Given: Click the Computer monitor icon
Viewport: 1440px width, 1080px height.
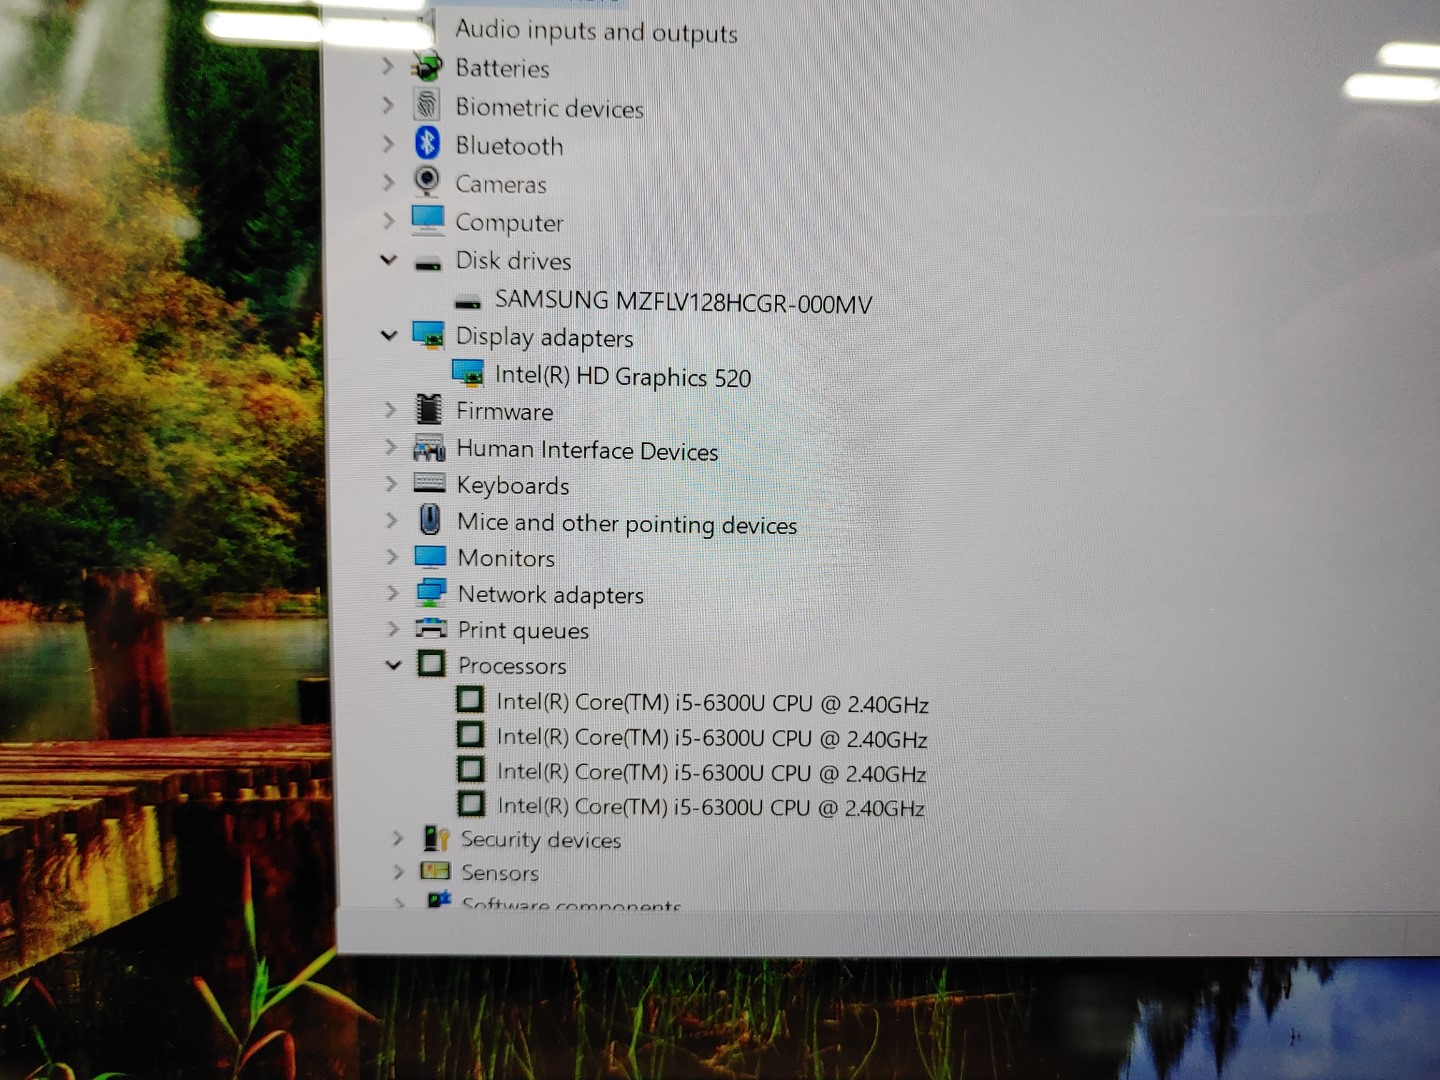Looking at the screenshot, I should (428, 219).
